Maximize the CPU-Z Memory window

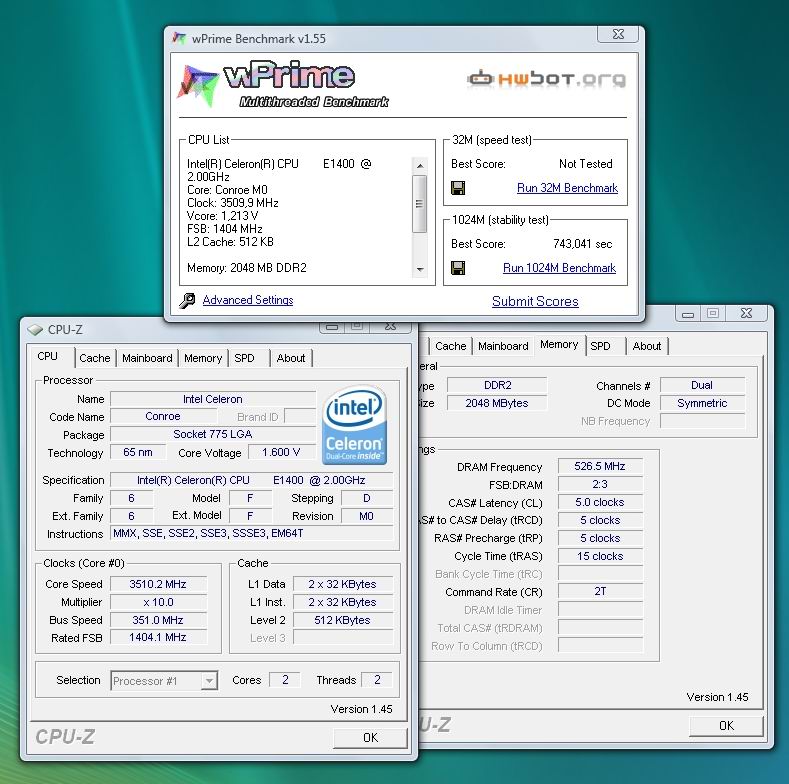coord(714,313)
